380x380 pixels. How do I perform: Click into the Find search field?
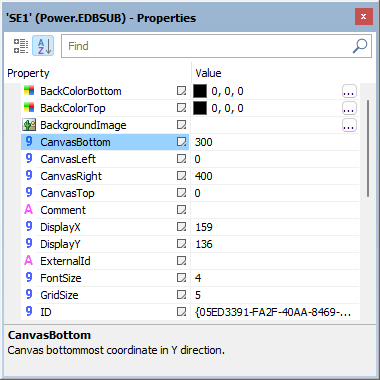(x=207, y=46)
